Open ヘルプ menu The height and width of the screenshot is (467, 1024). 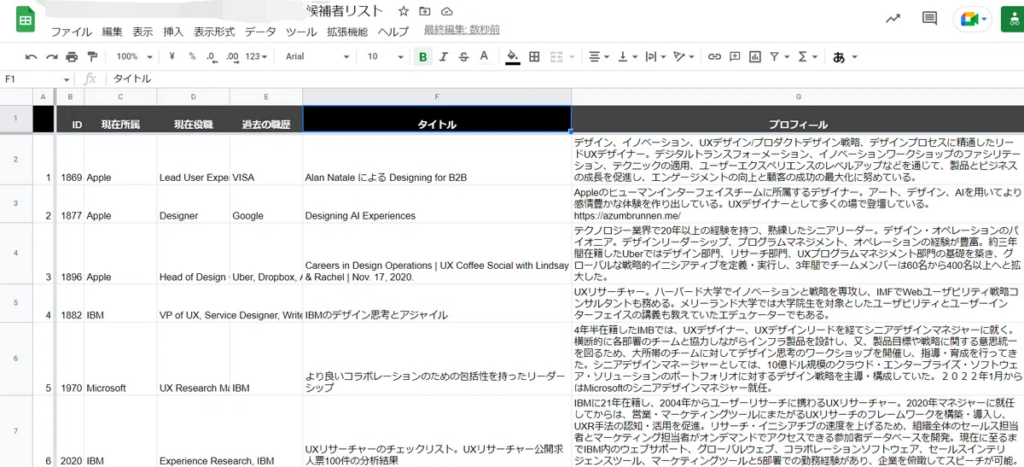[x=393, y=31]
